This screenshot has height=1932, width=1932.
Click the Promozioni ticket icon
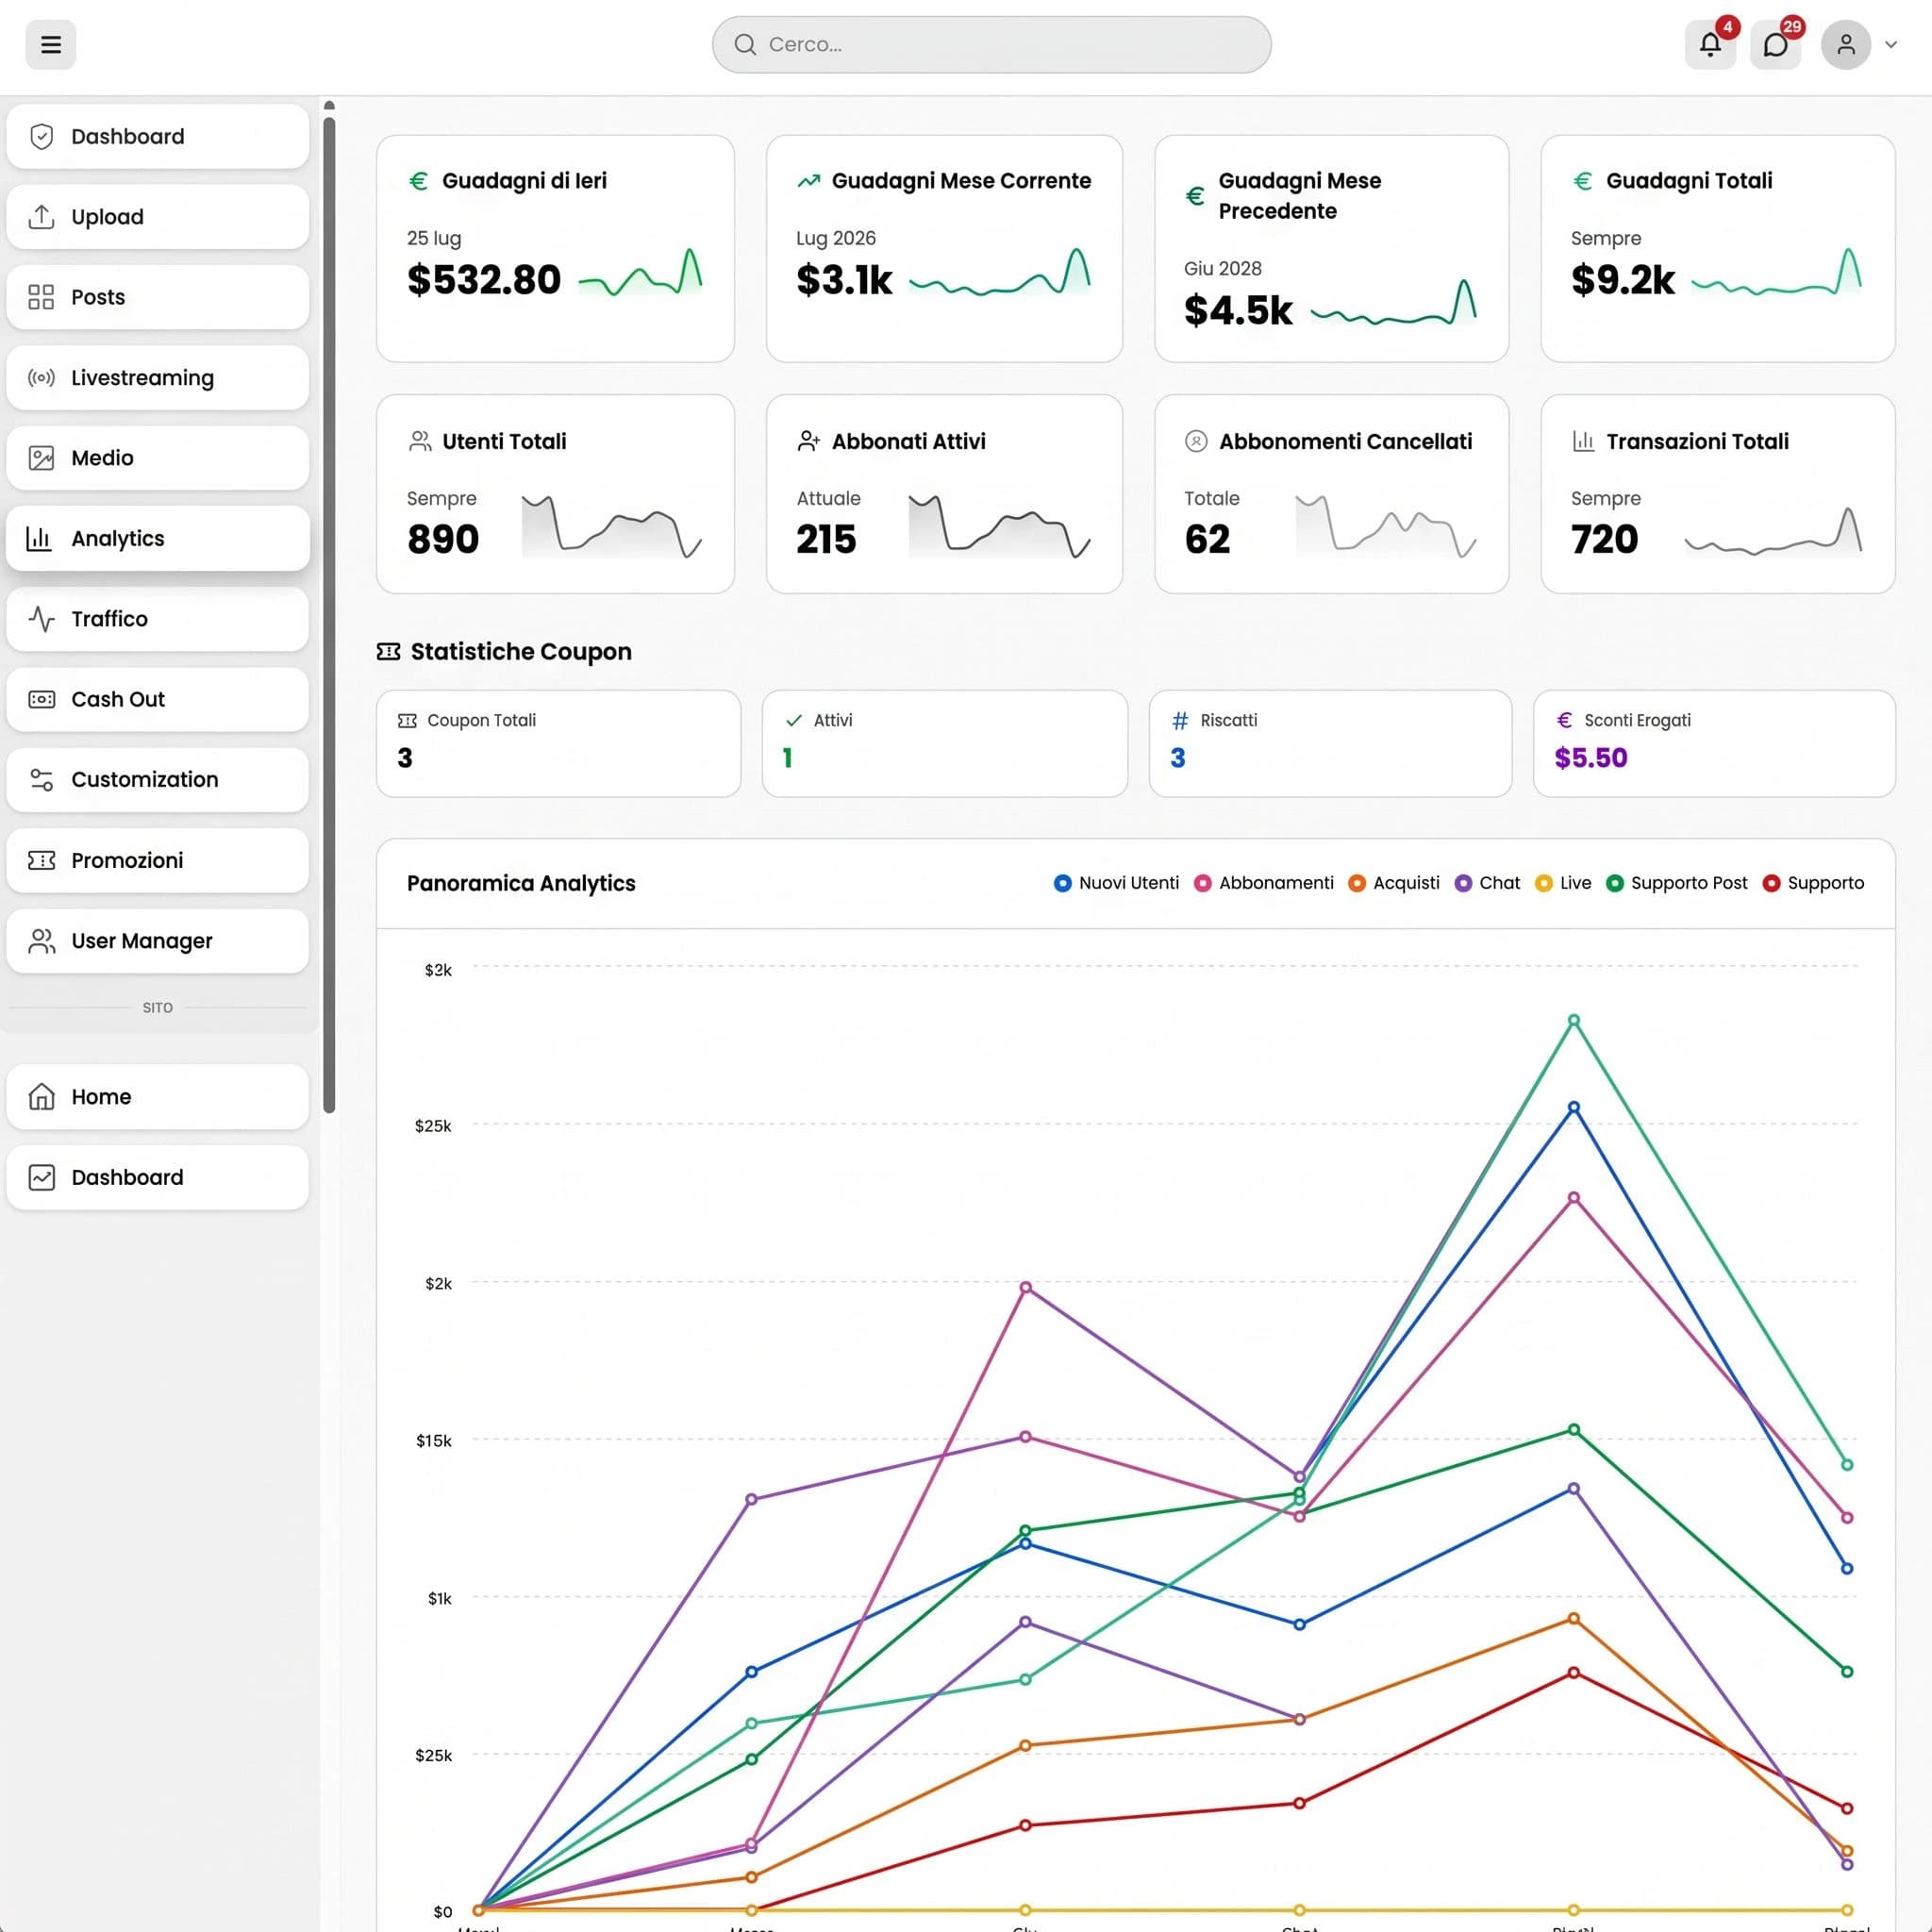click(x=41, y=860)
